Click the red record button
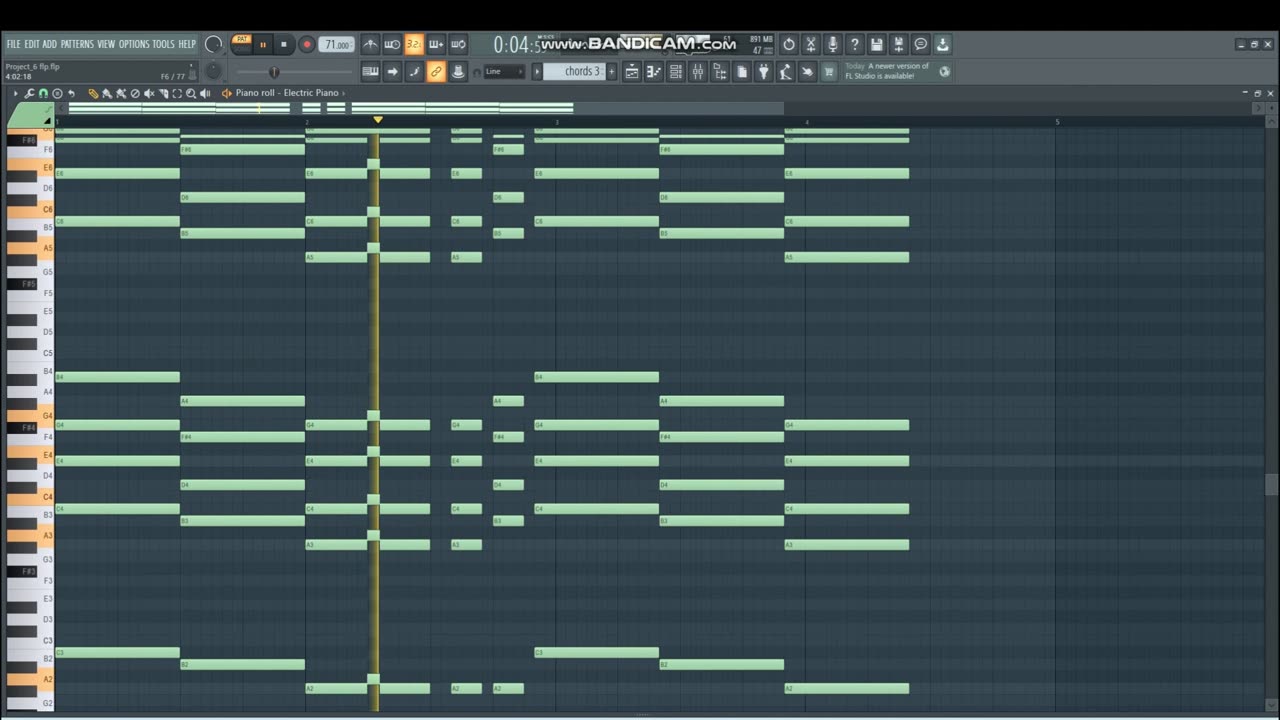Viewport: 1280px width, 720px height. 307,44
